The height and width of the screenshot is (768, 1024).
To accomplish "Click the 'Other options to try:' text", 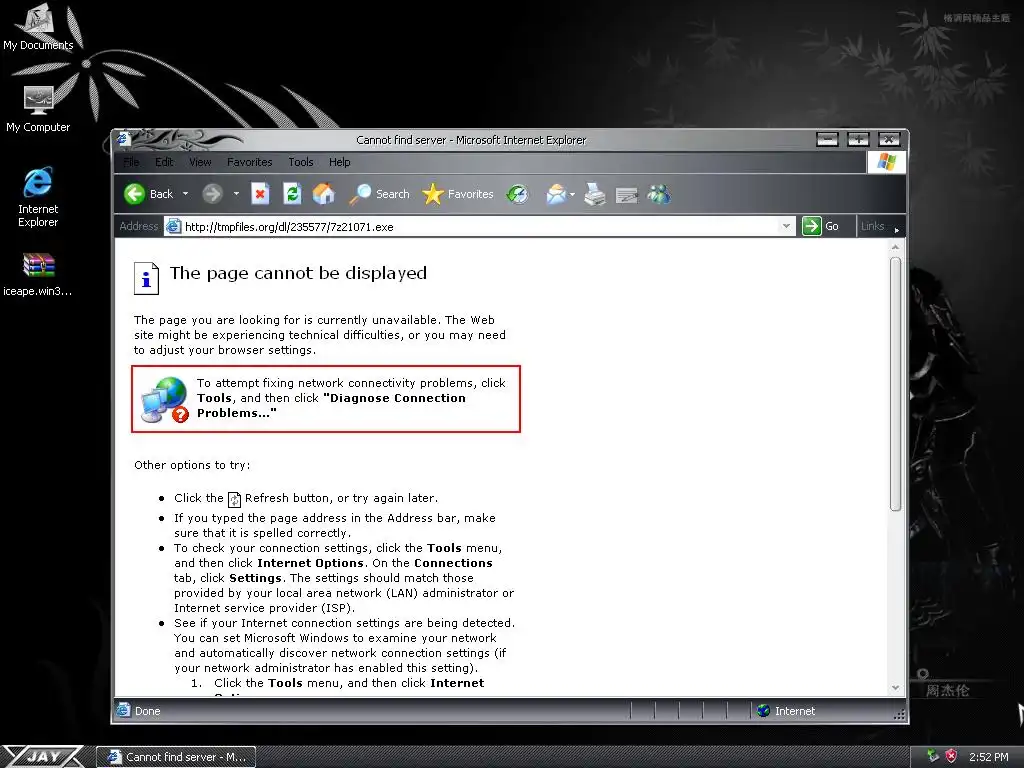I will click(192, 465).
